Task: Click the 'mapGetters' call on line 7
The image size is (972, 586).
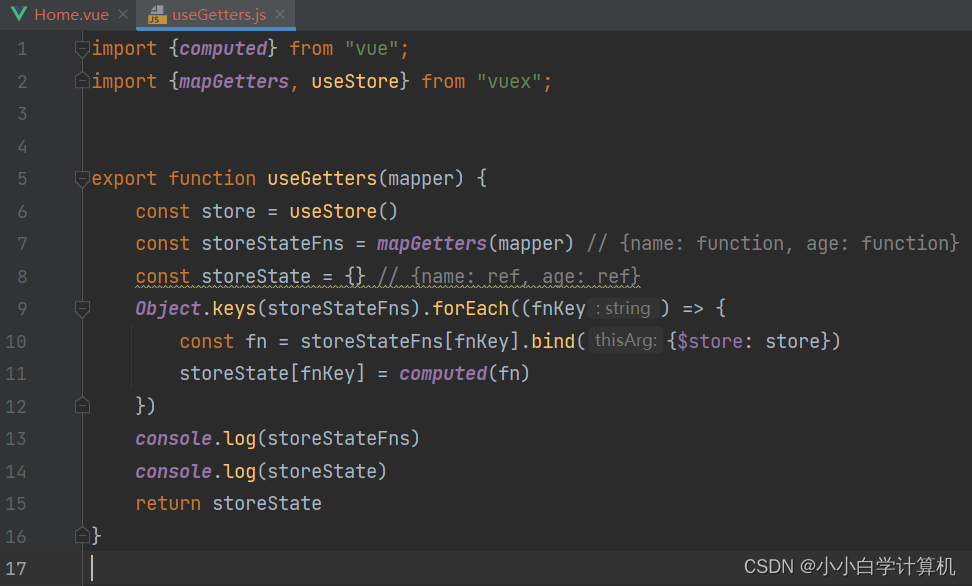Action: 431,244
